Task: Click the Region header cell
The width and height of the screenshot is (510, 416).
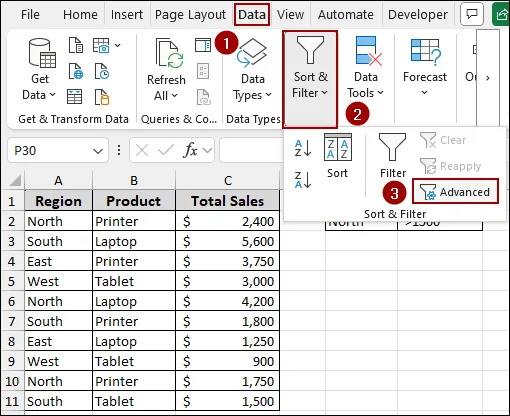Action: click(x=58, y=201)
